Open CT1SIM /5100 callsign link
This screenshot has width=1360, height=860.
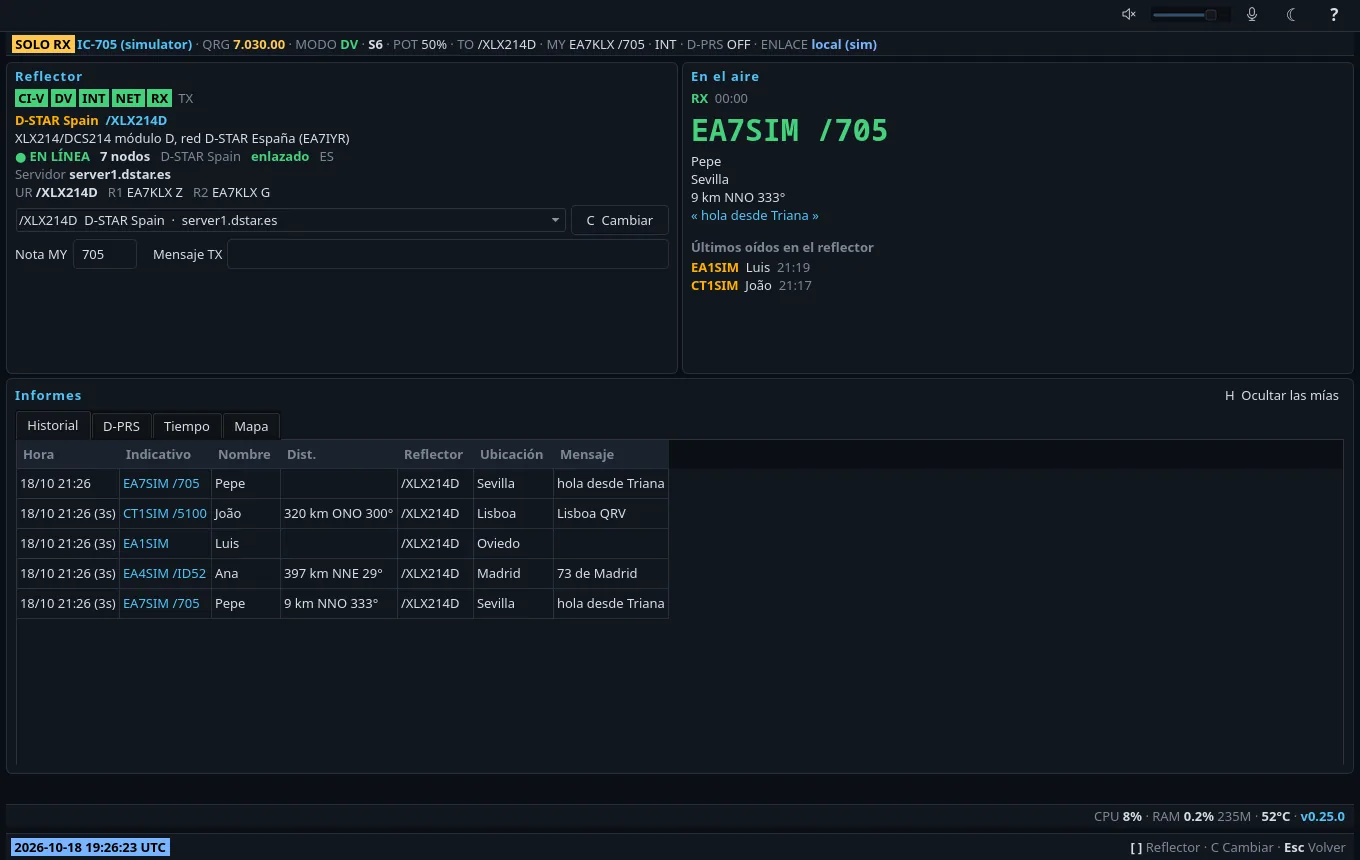pyautogui.click(x=165, y=513)
